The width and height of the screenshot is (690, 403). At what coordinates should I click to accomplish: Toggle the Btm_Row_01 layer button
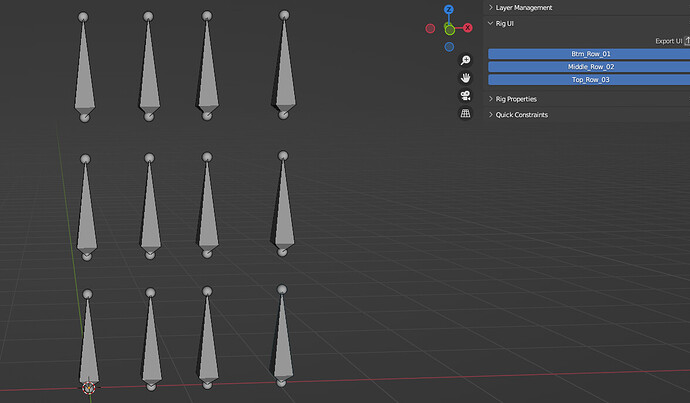point(589,54)
